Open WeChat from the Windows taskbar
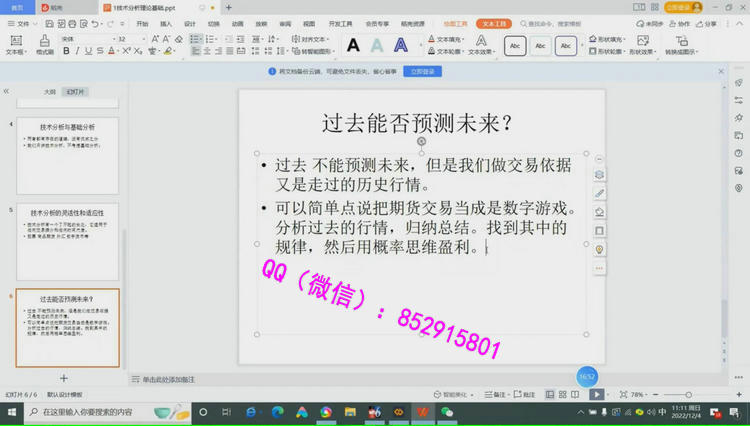 [x=447, y=411]
